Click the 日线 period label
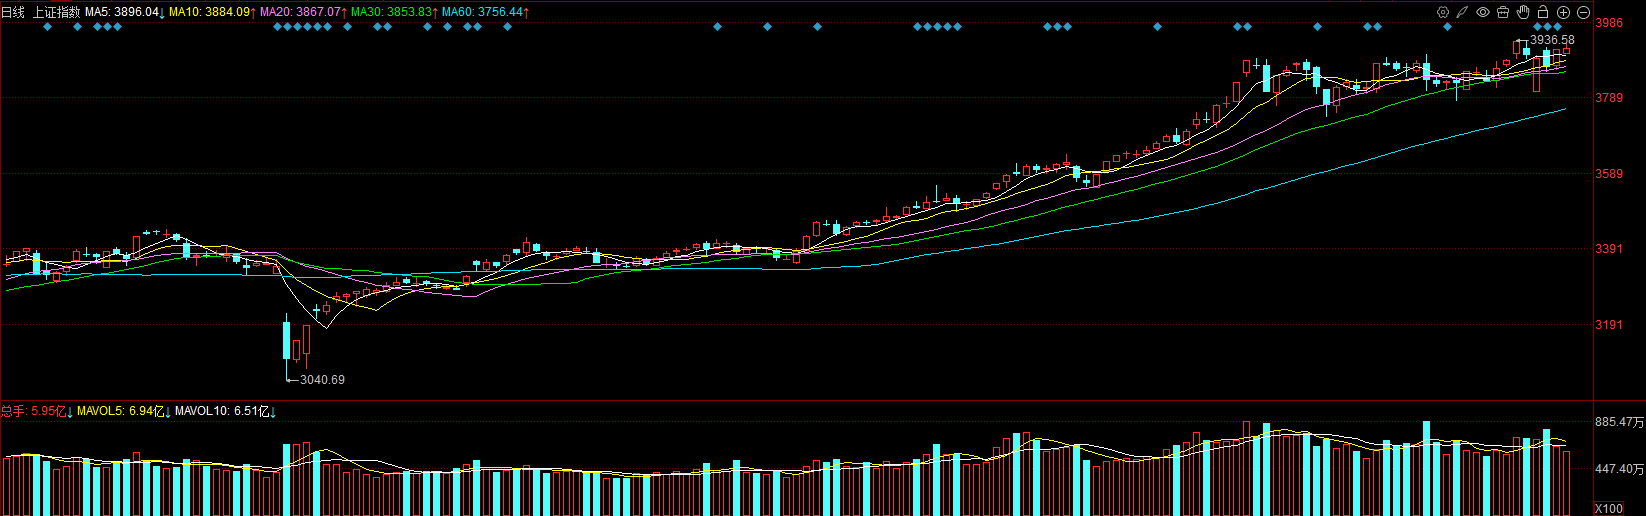This screenshot has width=1646, height=516. 13,12
